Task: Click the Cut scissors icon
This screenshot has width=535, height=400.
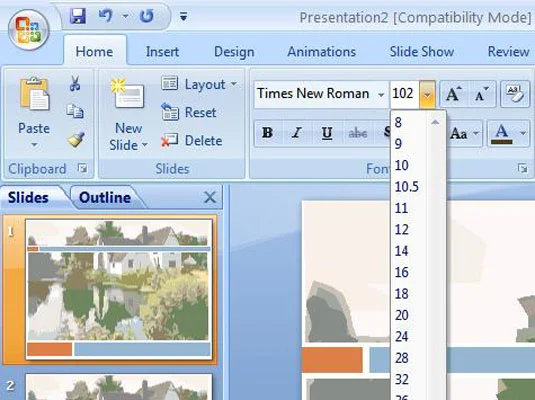Action: 75,83
